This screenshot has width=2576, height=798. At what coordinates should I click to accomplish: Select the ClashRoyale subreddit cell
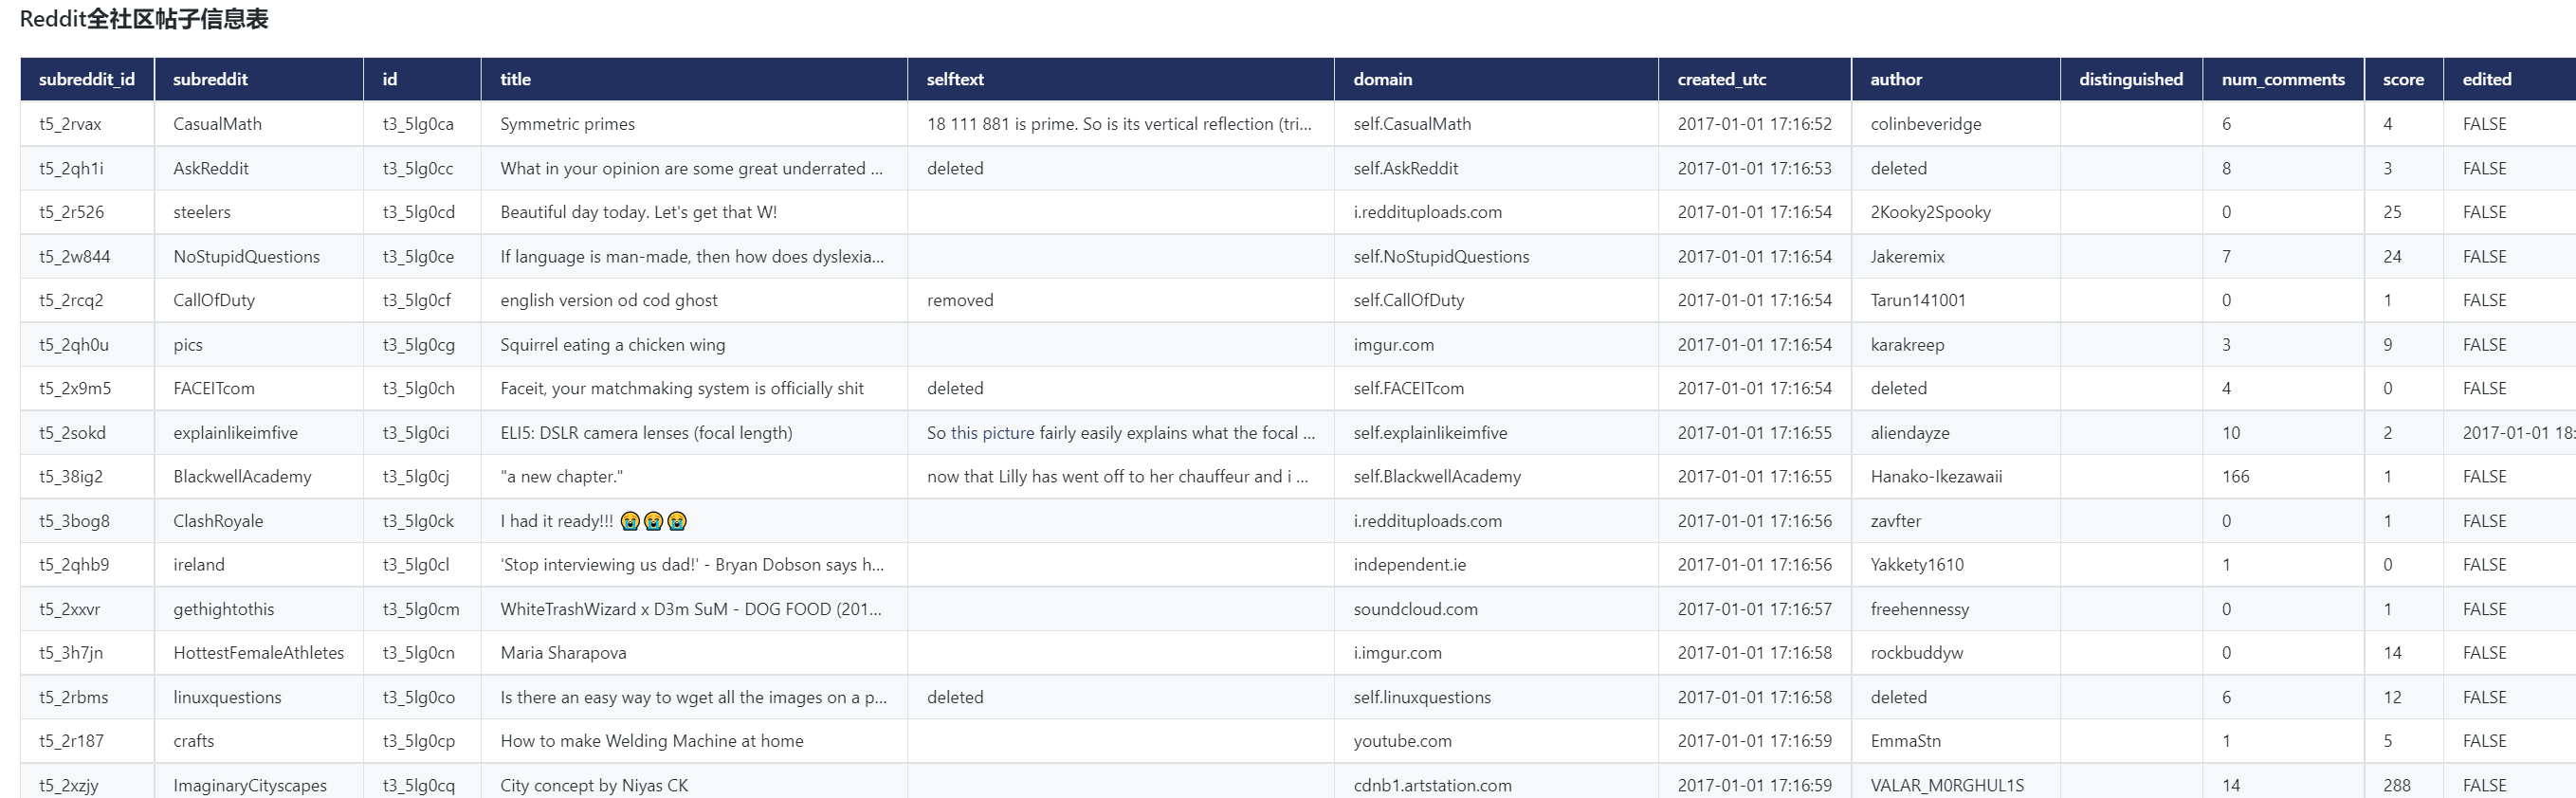tap(259, 521)
